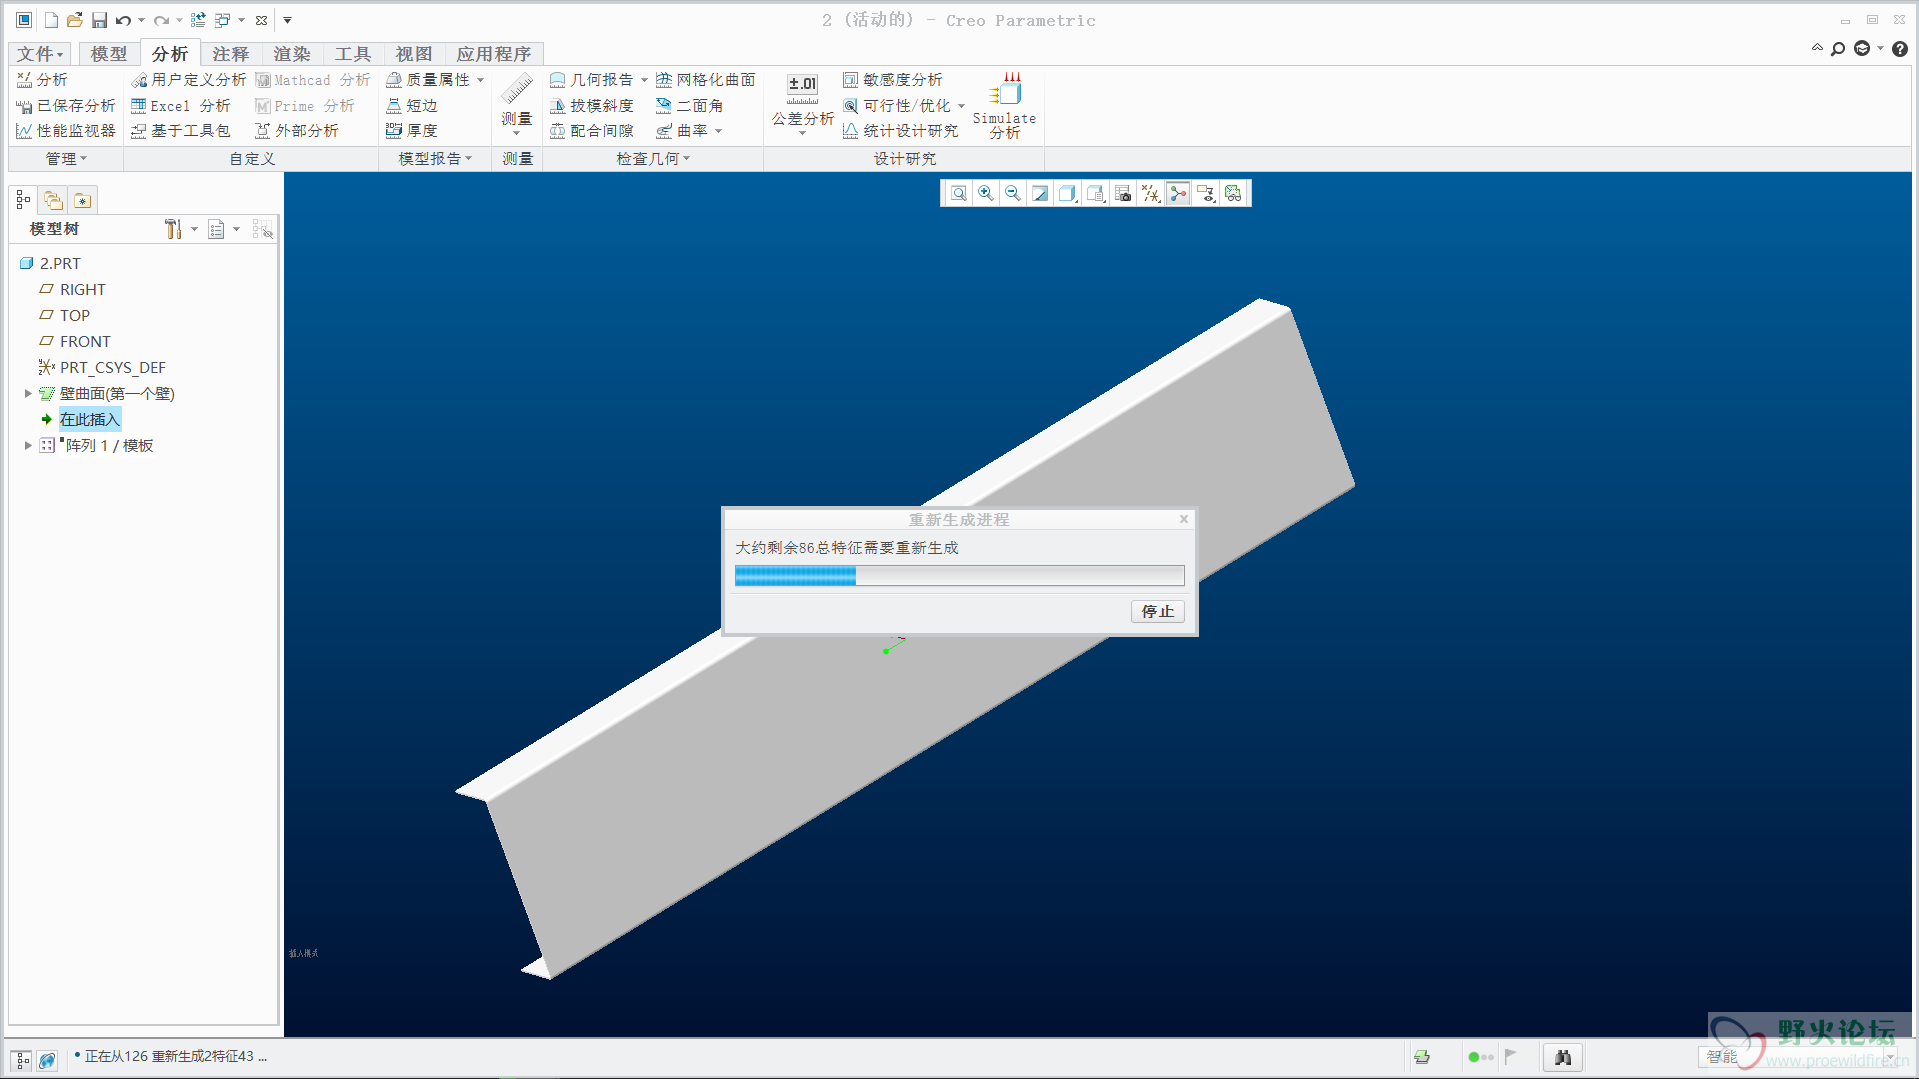Switch to the 注释 ribbon tab
Image resolution: width=1919 pixels, height=1079 pixels.
click(x=231, y=54)
